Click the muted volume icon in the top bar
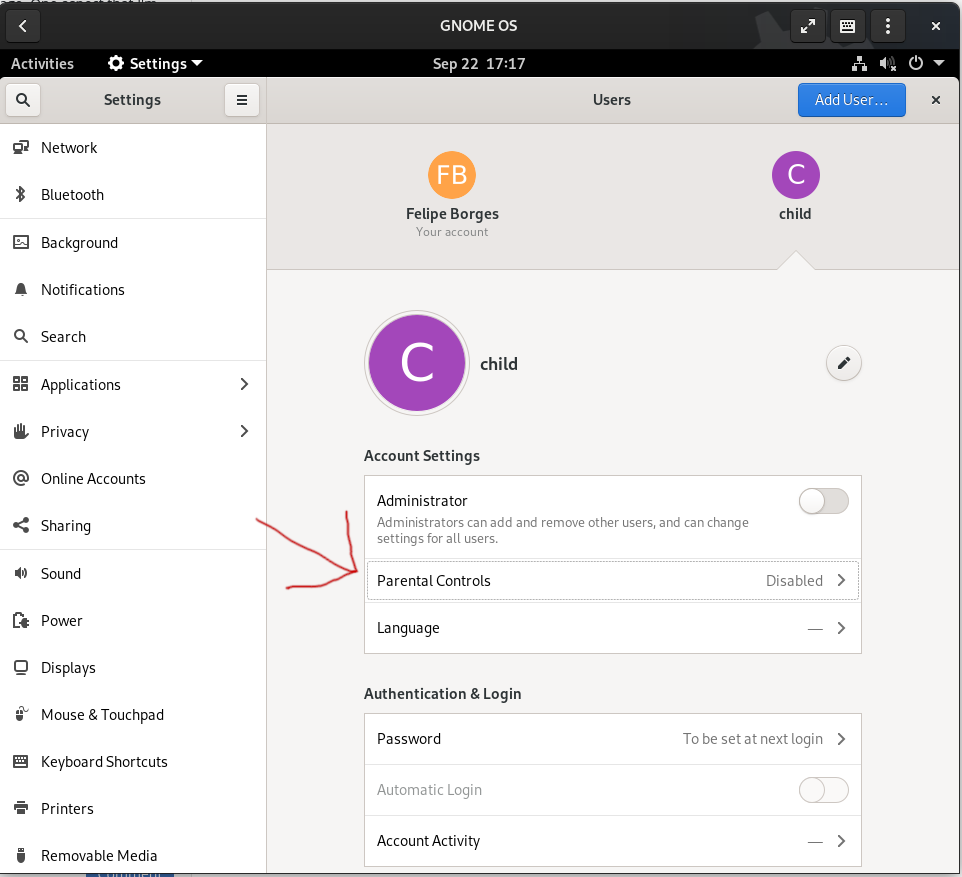Screen dimensions: 962x877 tap(888, 63)
